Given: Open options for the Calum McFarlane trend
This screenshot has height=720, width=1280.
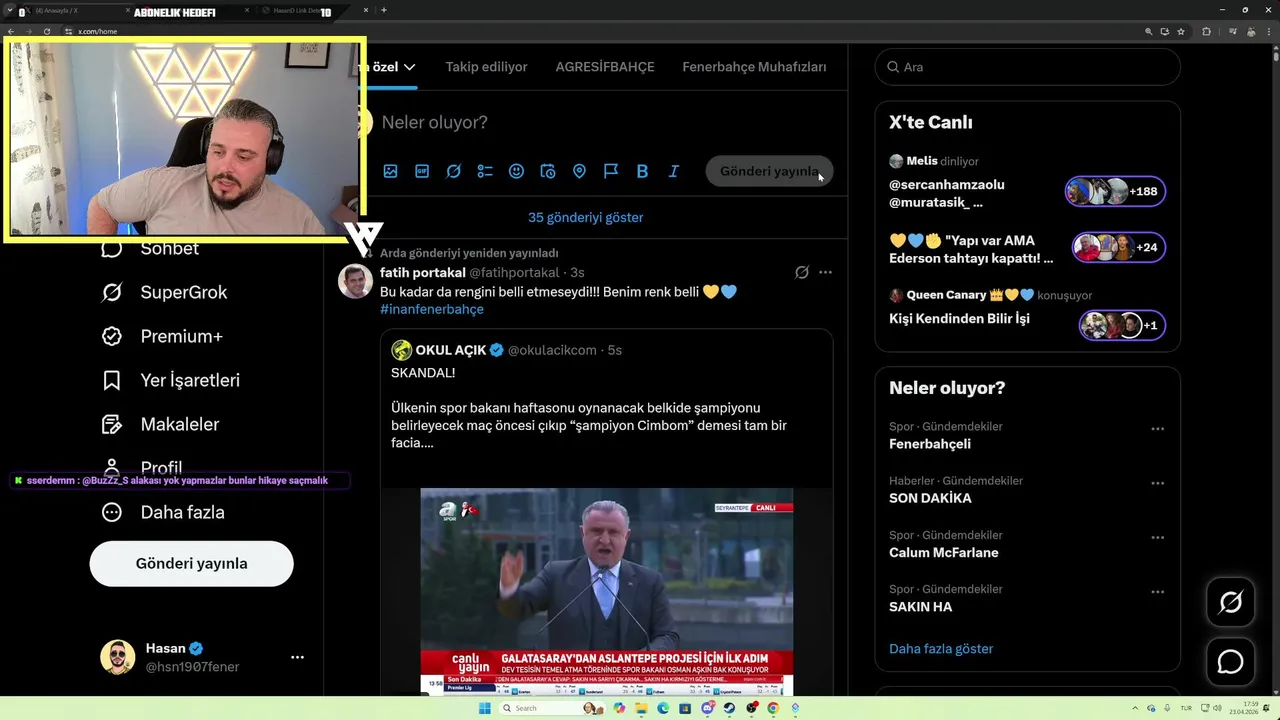Looking at the screenshot, I should (x=1157, y=537).
